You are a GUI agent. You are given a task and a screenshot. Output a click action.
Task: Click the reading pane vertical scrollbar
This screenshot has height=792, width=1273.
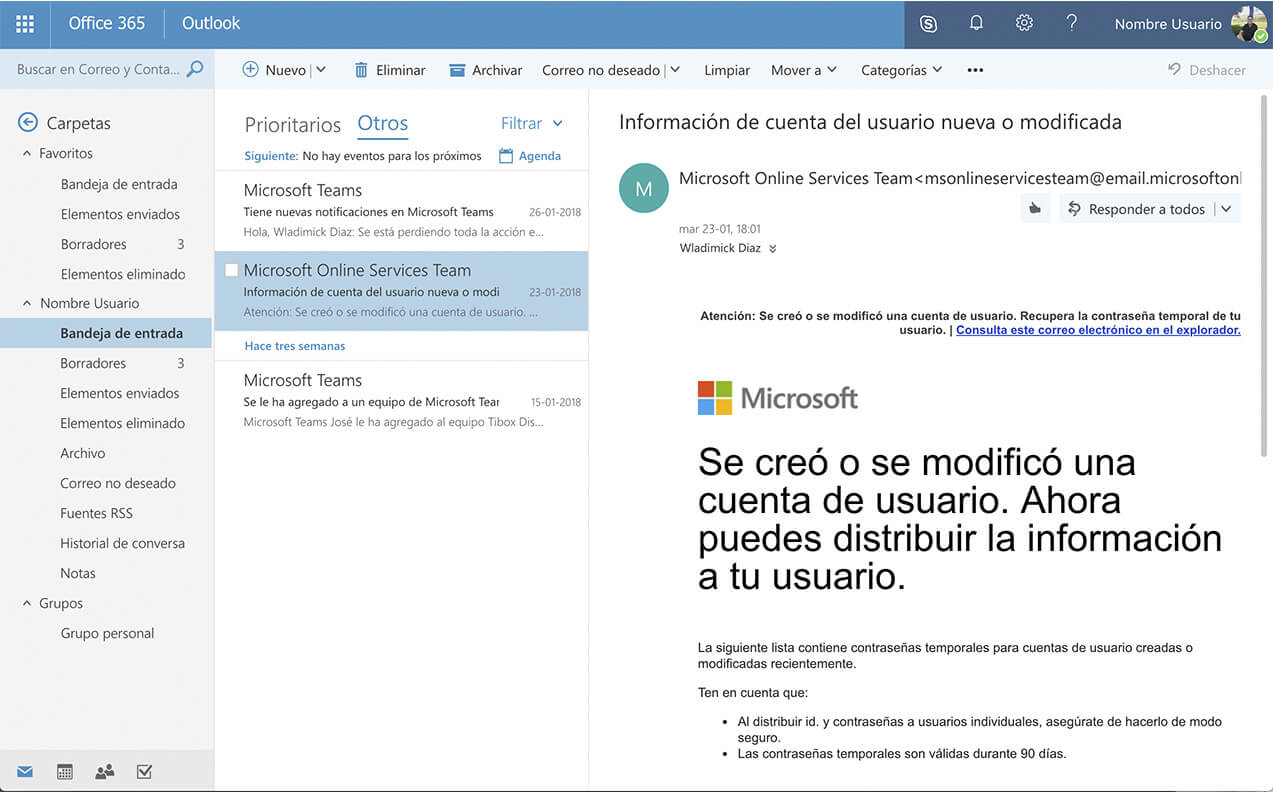point(1266,275)
